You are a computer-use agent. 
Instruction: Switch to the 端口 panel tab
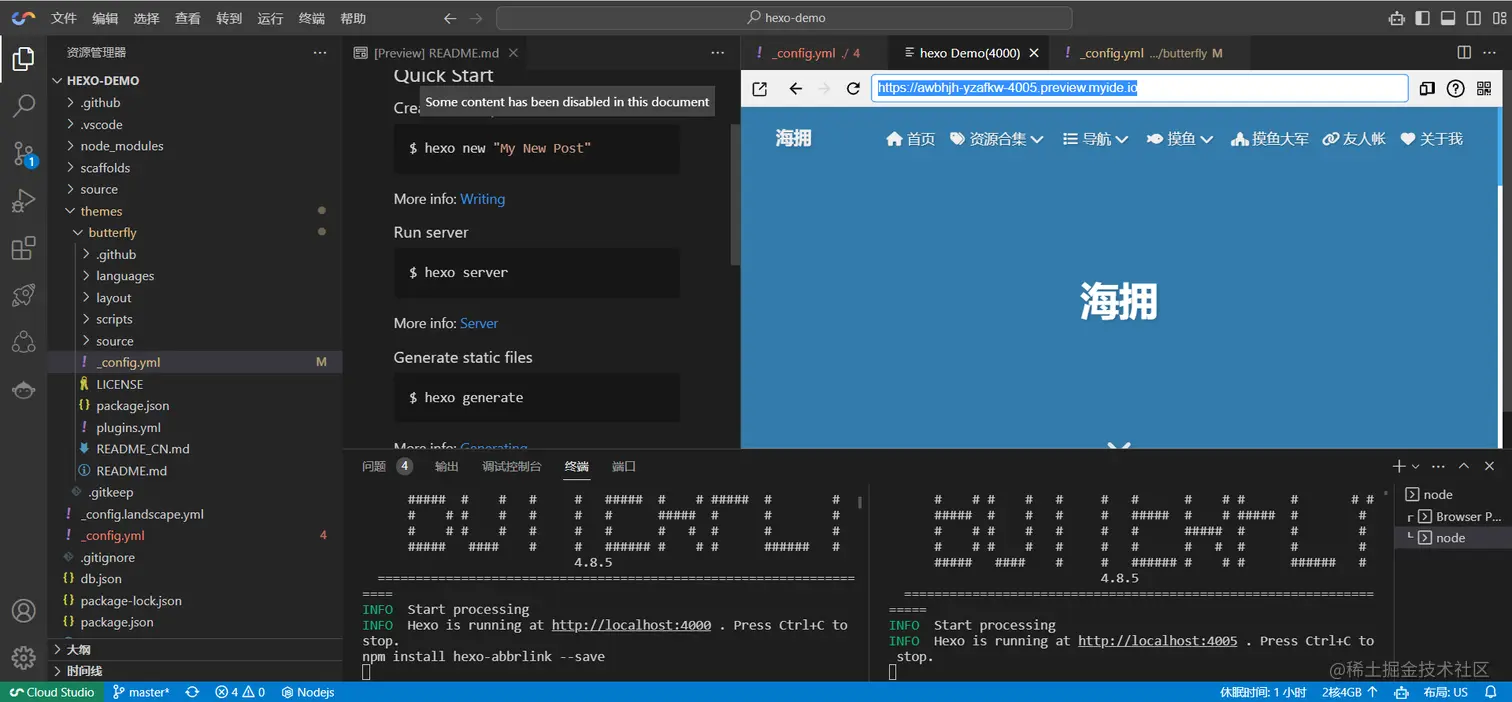624,466
